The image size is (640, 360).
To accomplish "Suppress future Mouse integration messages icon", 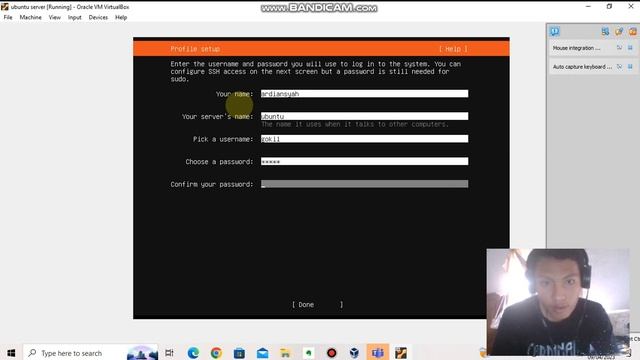I will 620,48.
